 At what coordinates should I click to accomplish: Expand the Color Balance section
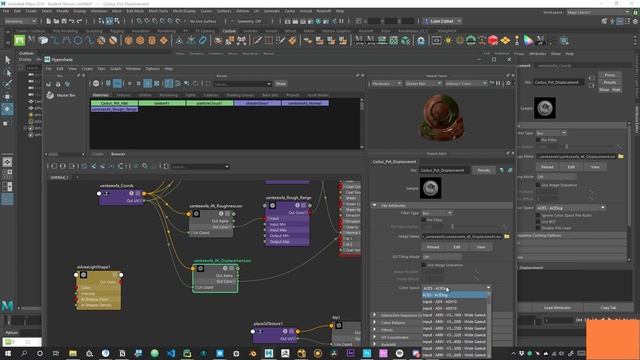pos(374,322)
